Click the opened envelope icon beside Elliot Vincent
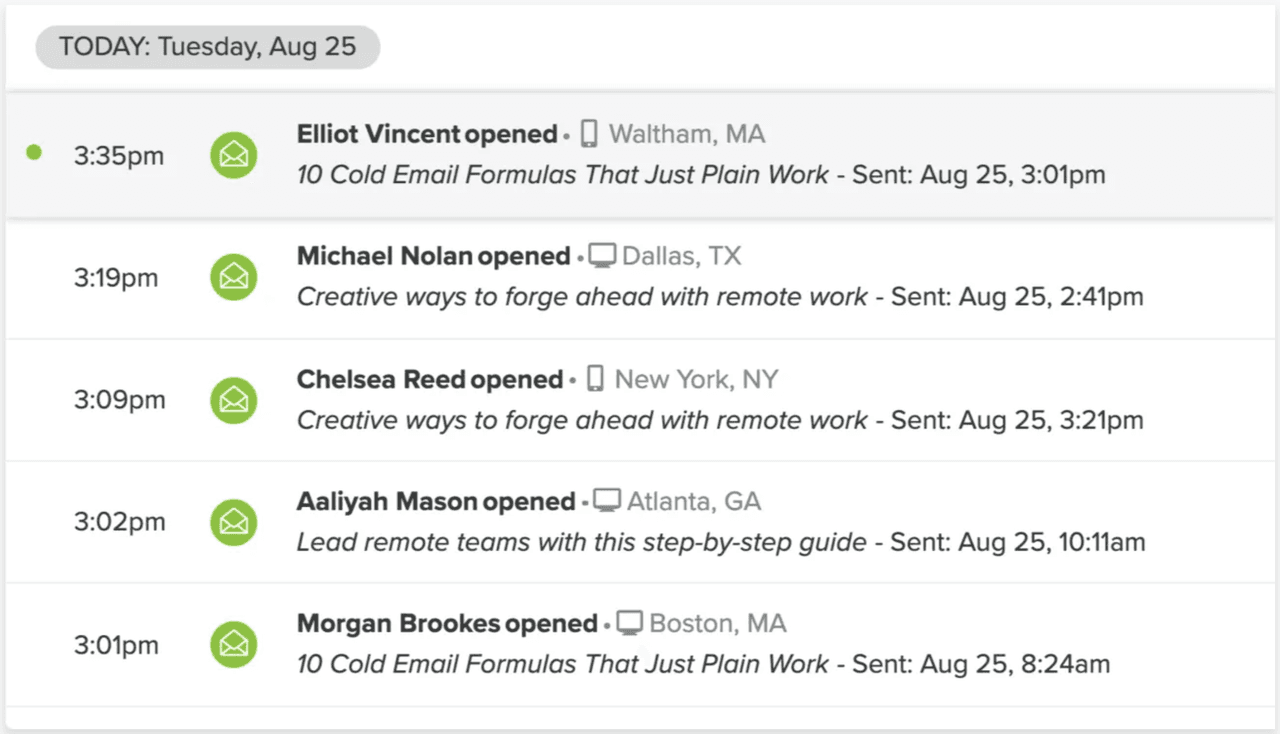Screen dimensions: 1280x734 [233, 155]
